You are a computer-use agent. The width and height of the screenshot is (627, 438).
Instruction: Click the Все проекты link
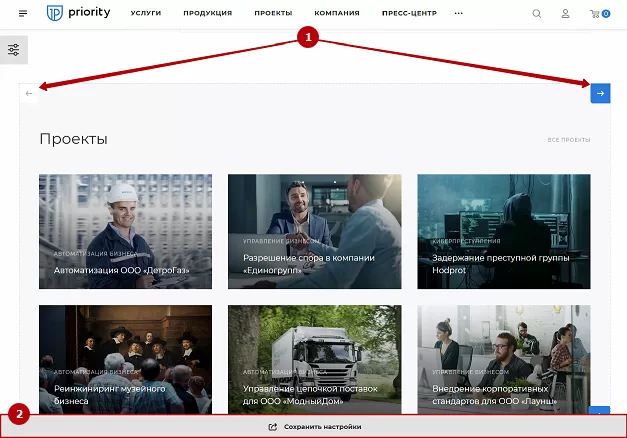[x=569, y=140]
